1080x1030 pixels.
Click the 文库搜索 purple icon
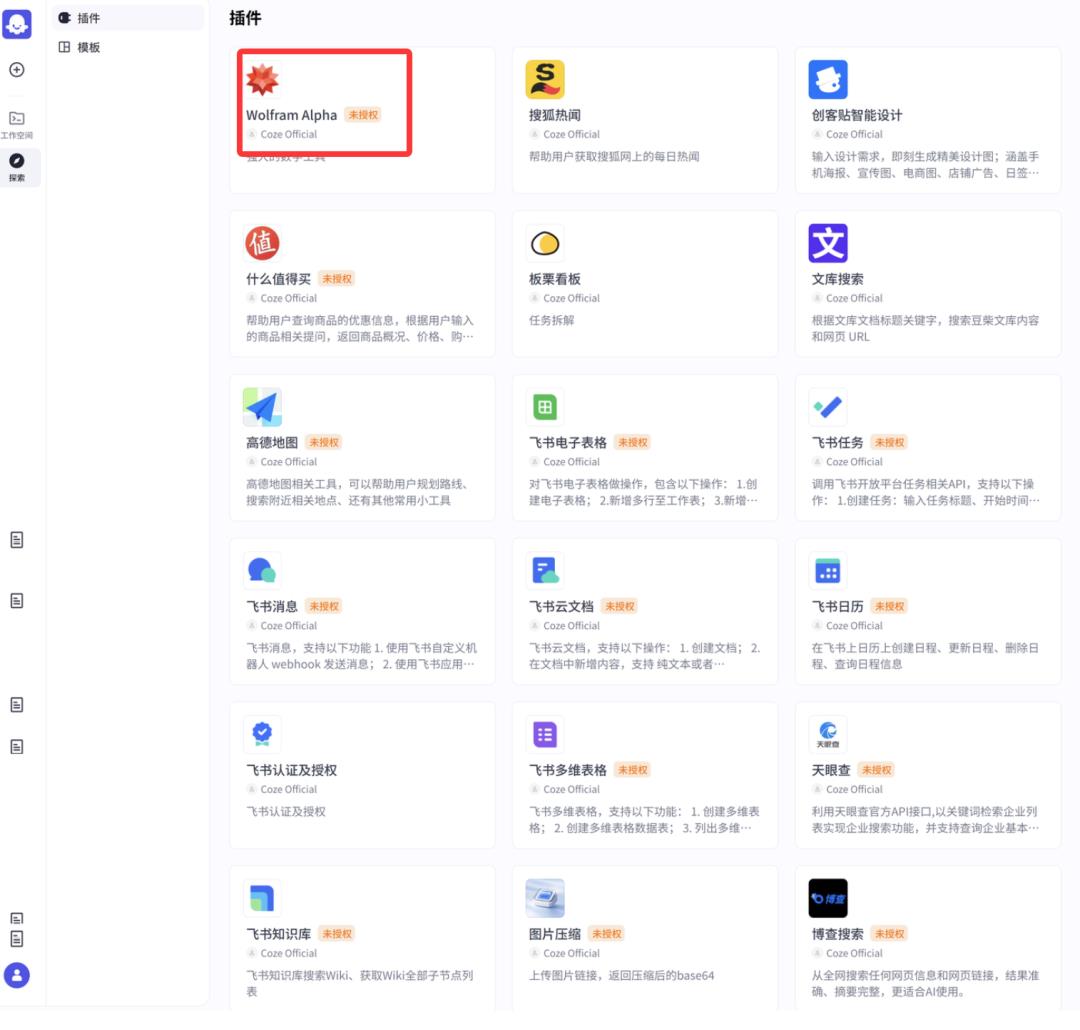pyautogui.click(x=828, y=243)
